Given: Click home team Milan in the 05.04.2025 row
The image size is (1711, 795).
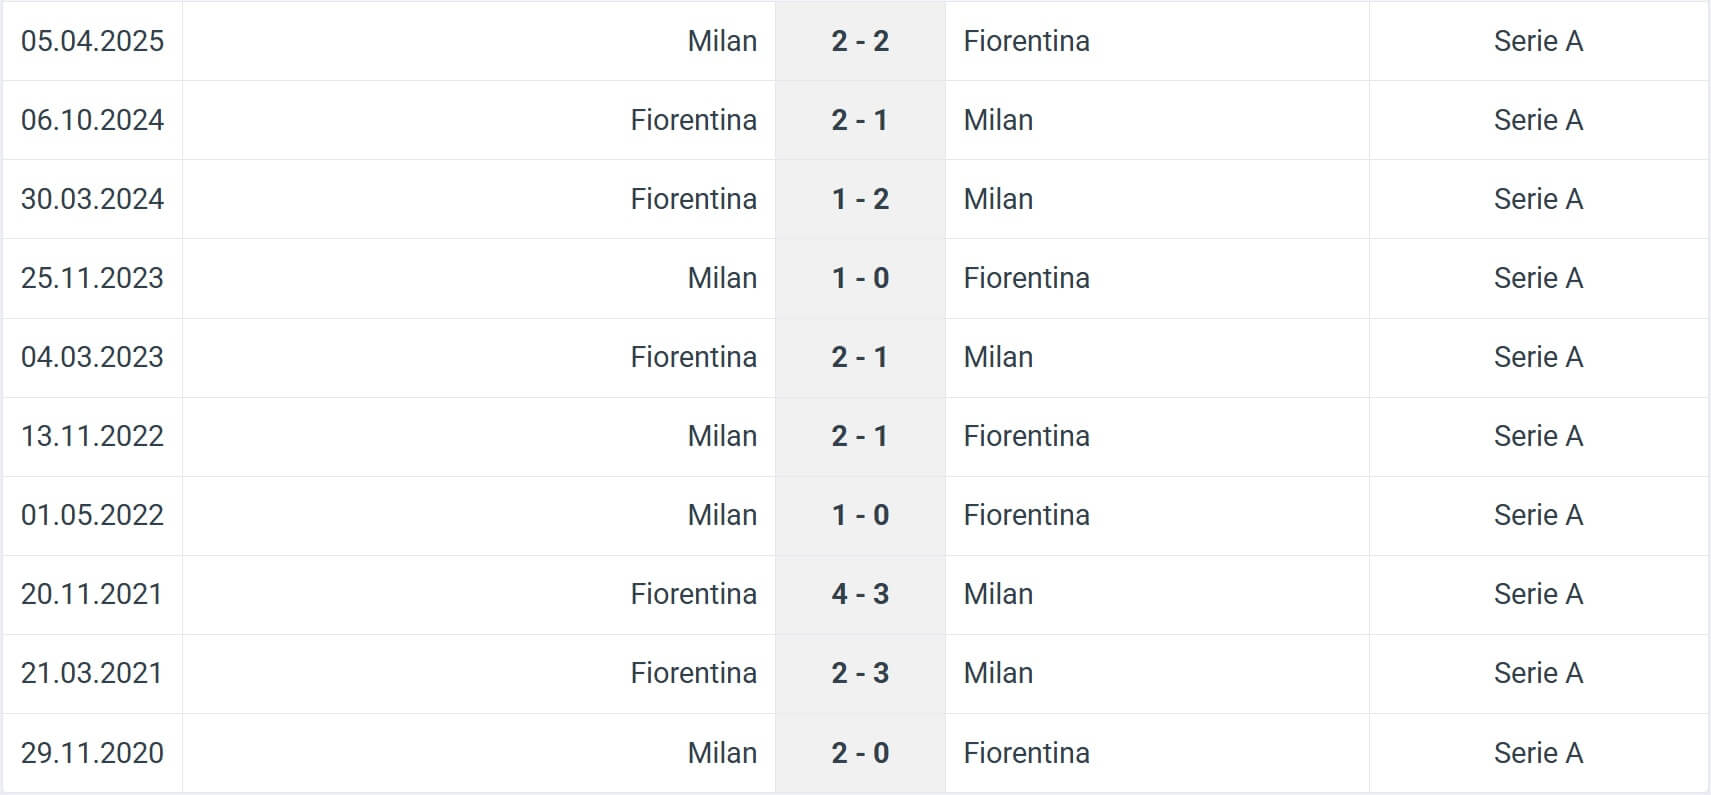Looking at the screenshot, I should point(722,41).
